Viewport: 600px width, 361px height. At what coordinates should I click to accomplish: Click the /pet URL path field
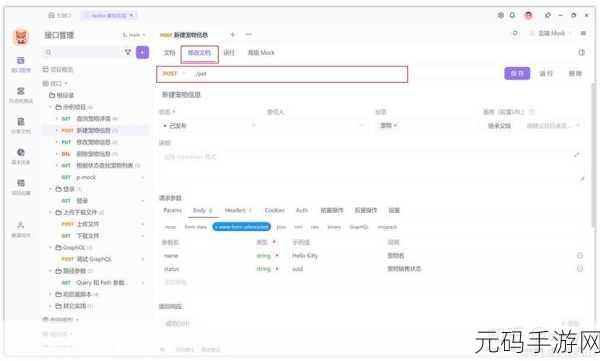pos(299,74)
